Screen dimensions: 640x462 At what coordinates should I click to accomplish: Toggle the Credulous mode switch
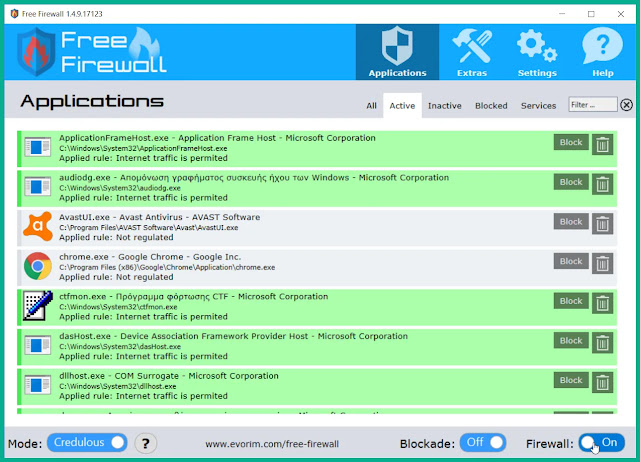87,442
